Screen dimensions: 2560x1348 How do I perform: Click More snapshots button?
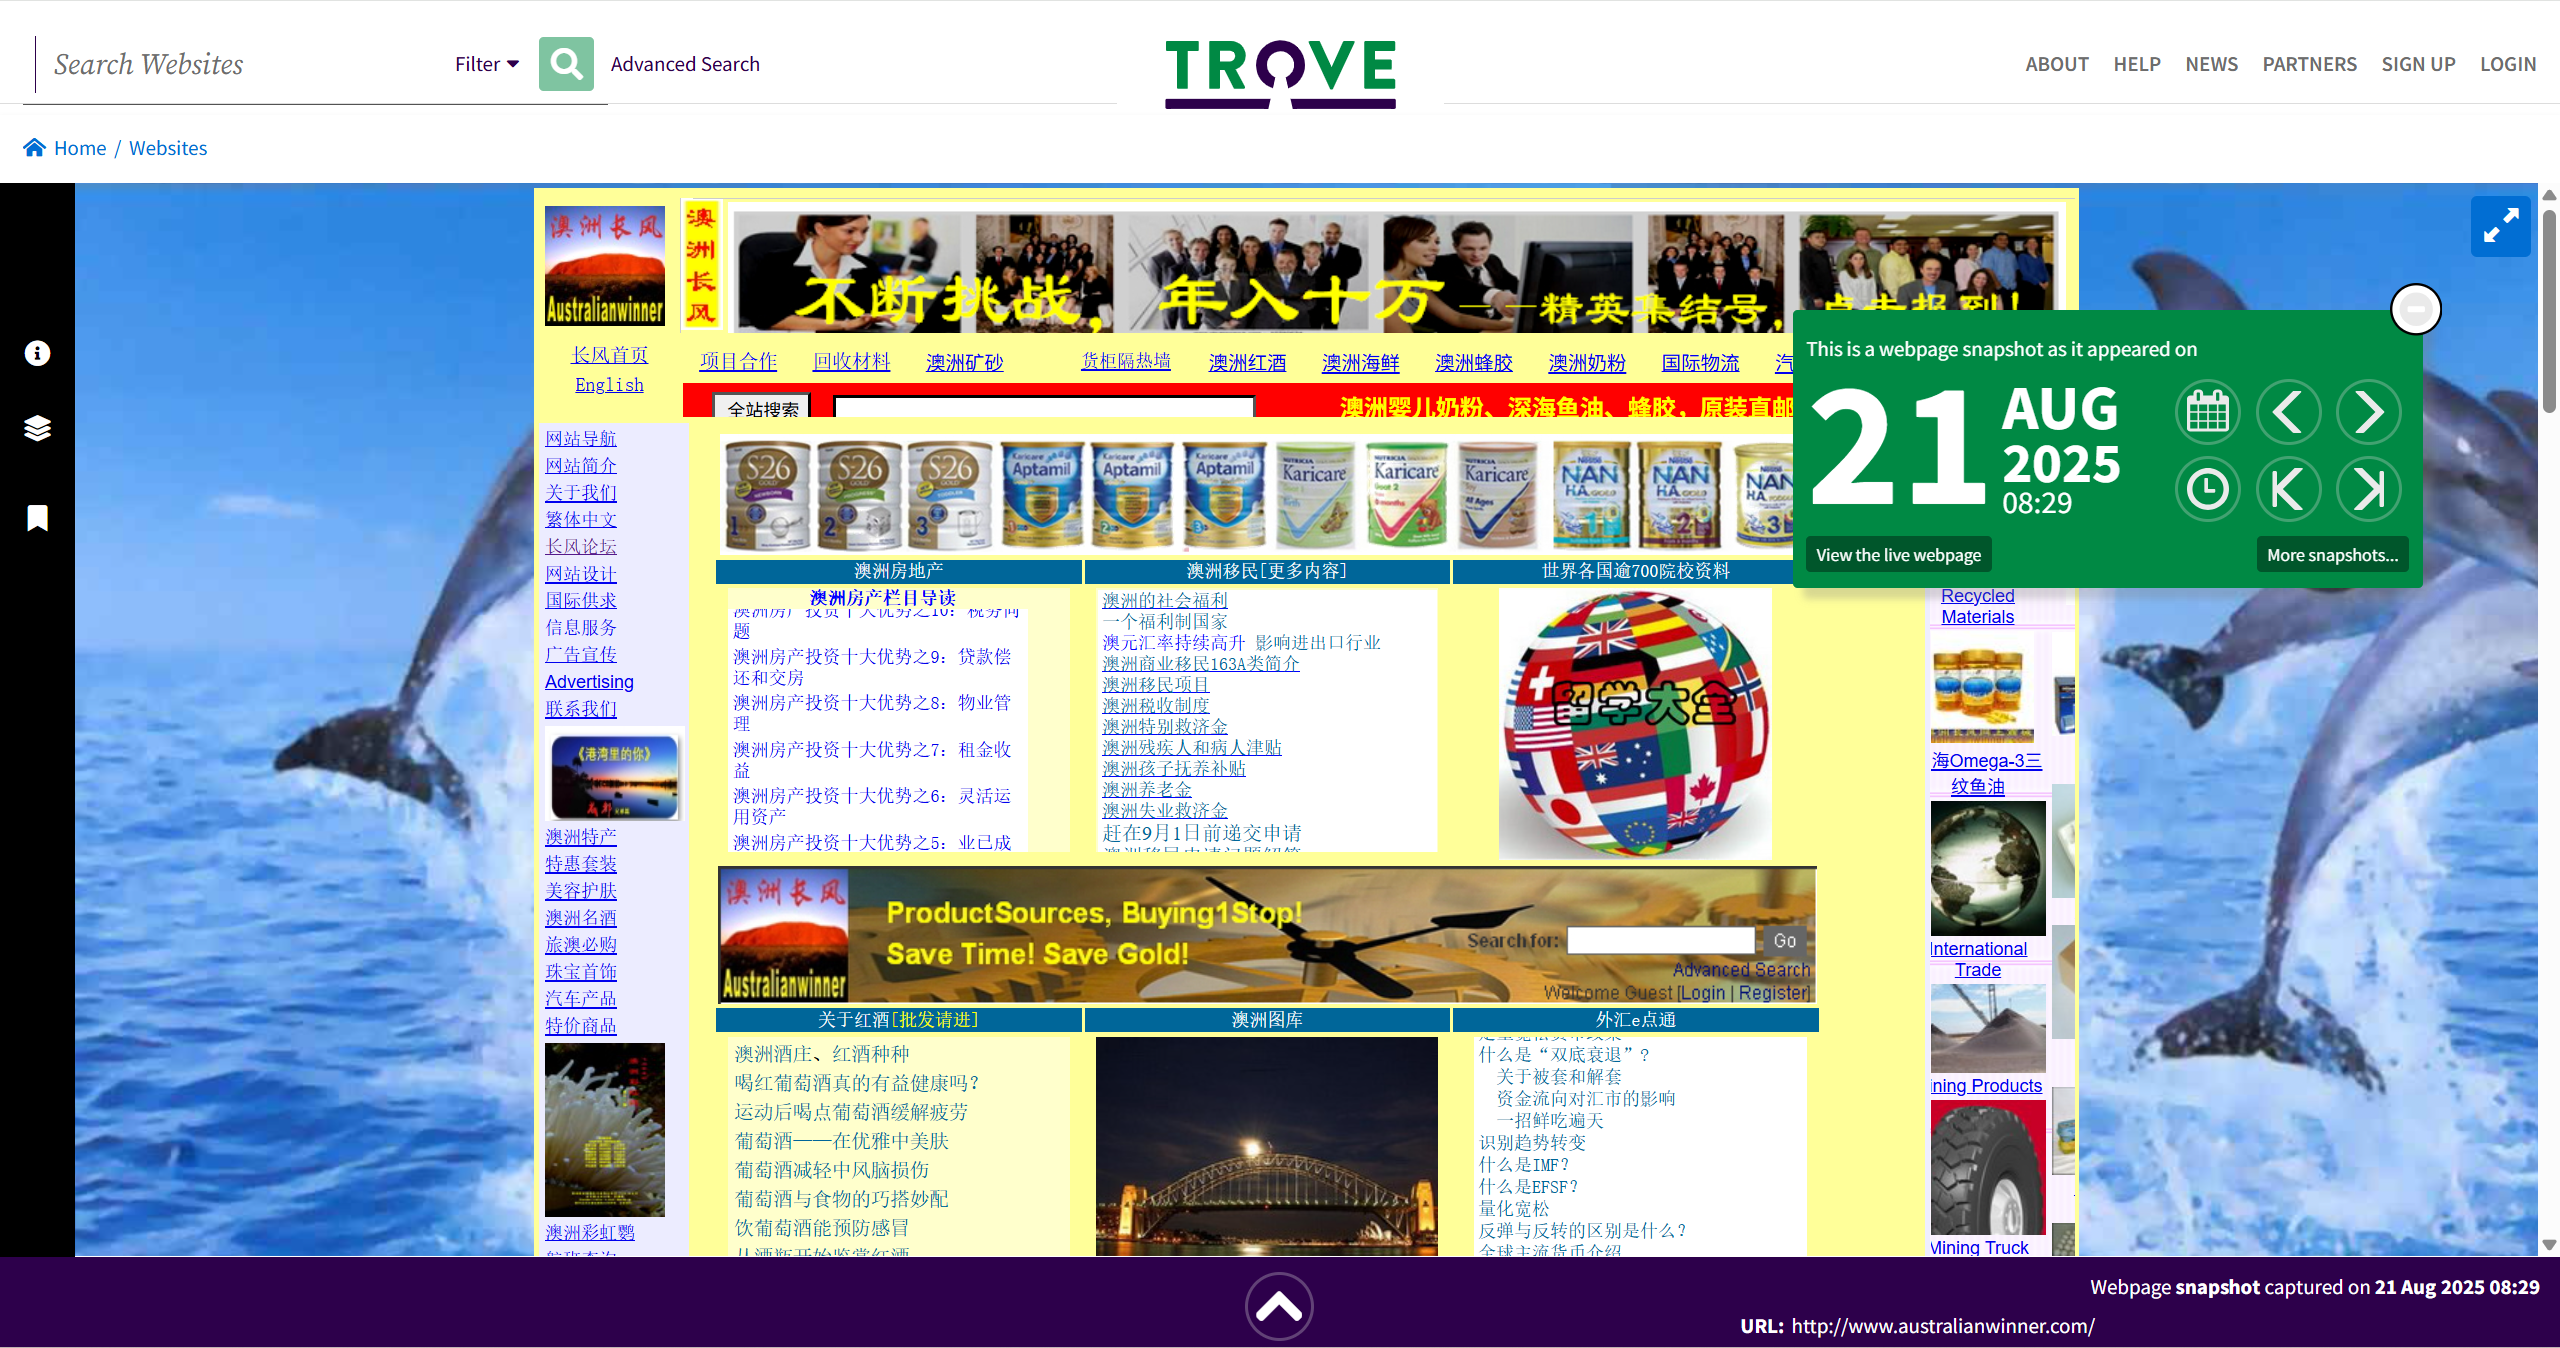click(x=2332, y=555)
